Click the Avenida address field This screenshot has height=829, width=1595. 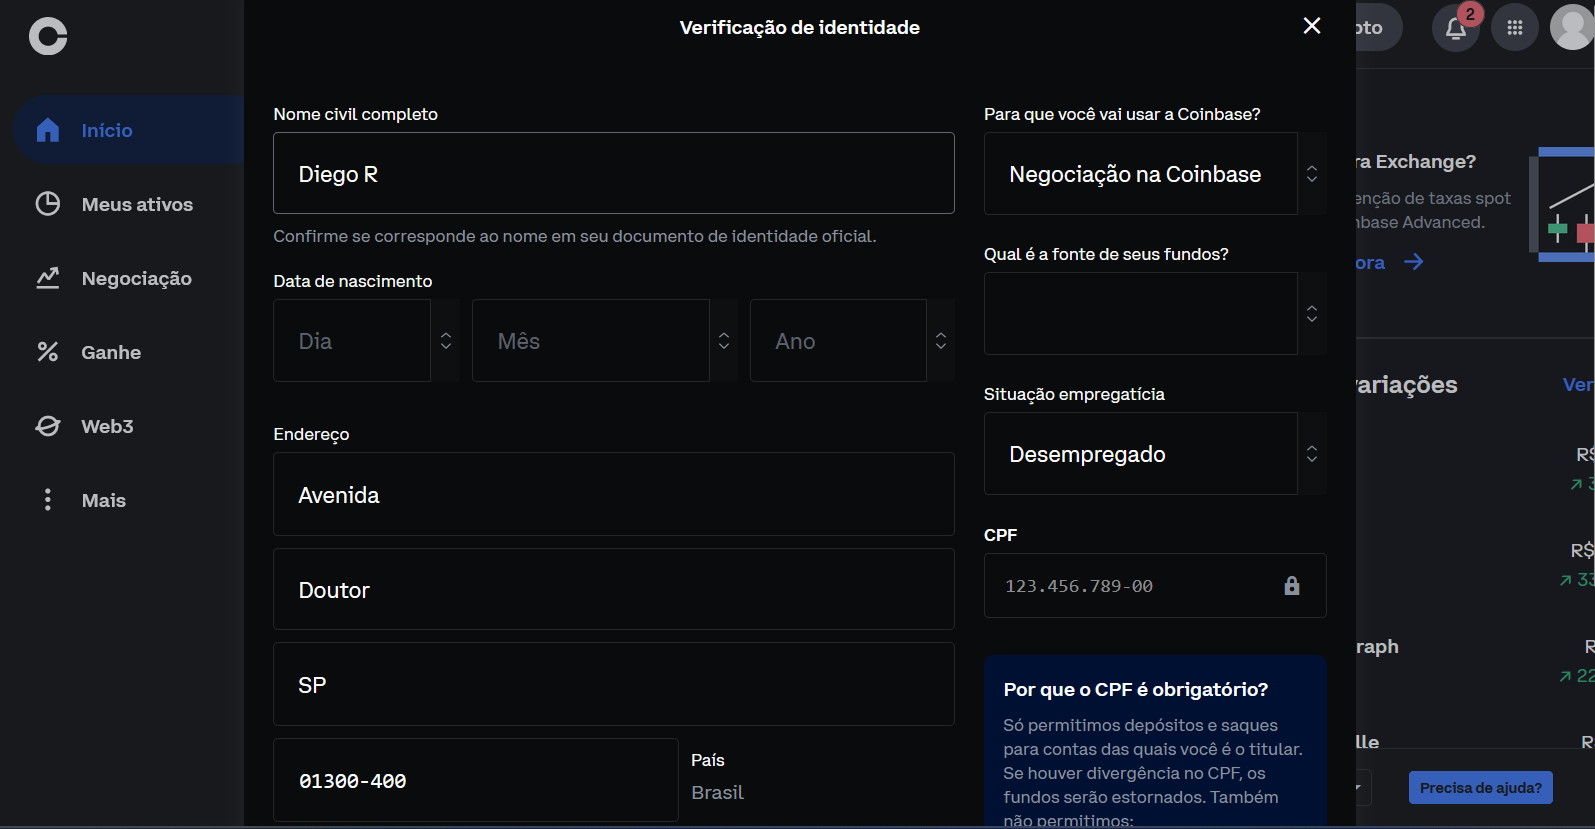(x=614, y=494)
